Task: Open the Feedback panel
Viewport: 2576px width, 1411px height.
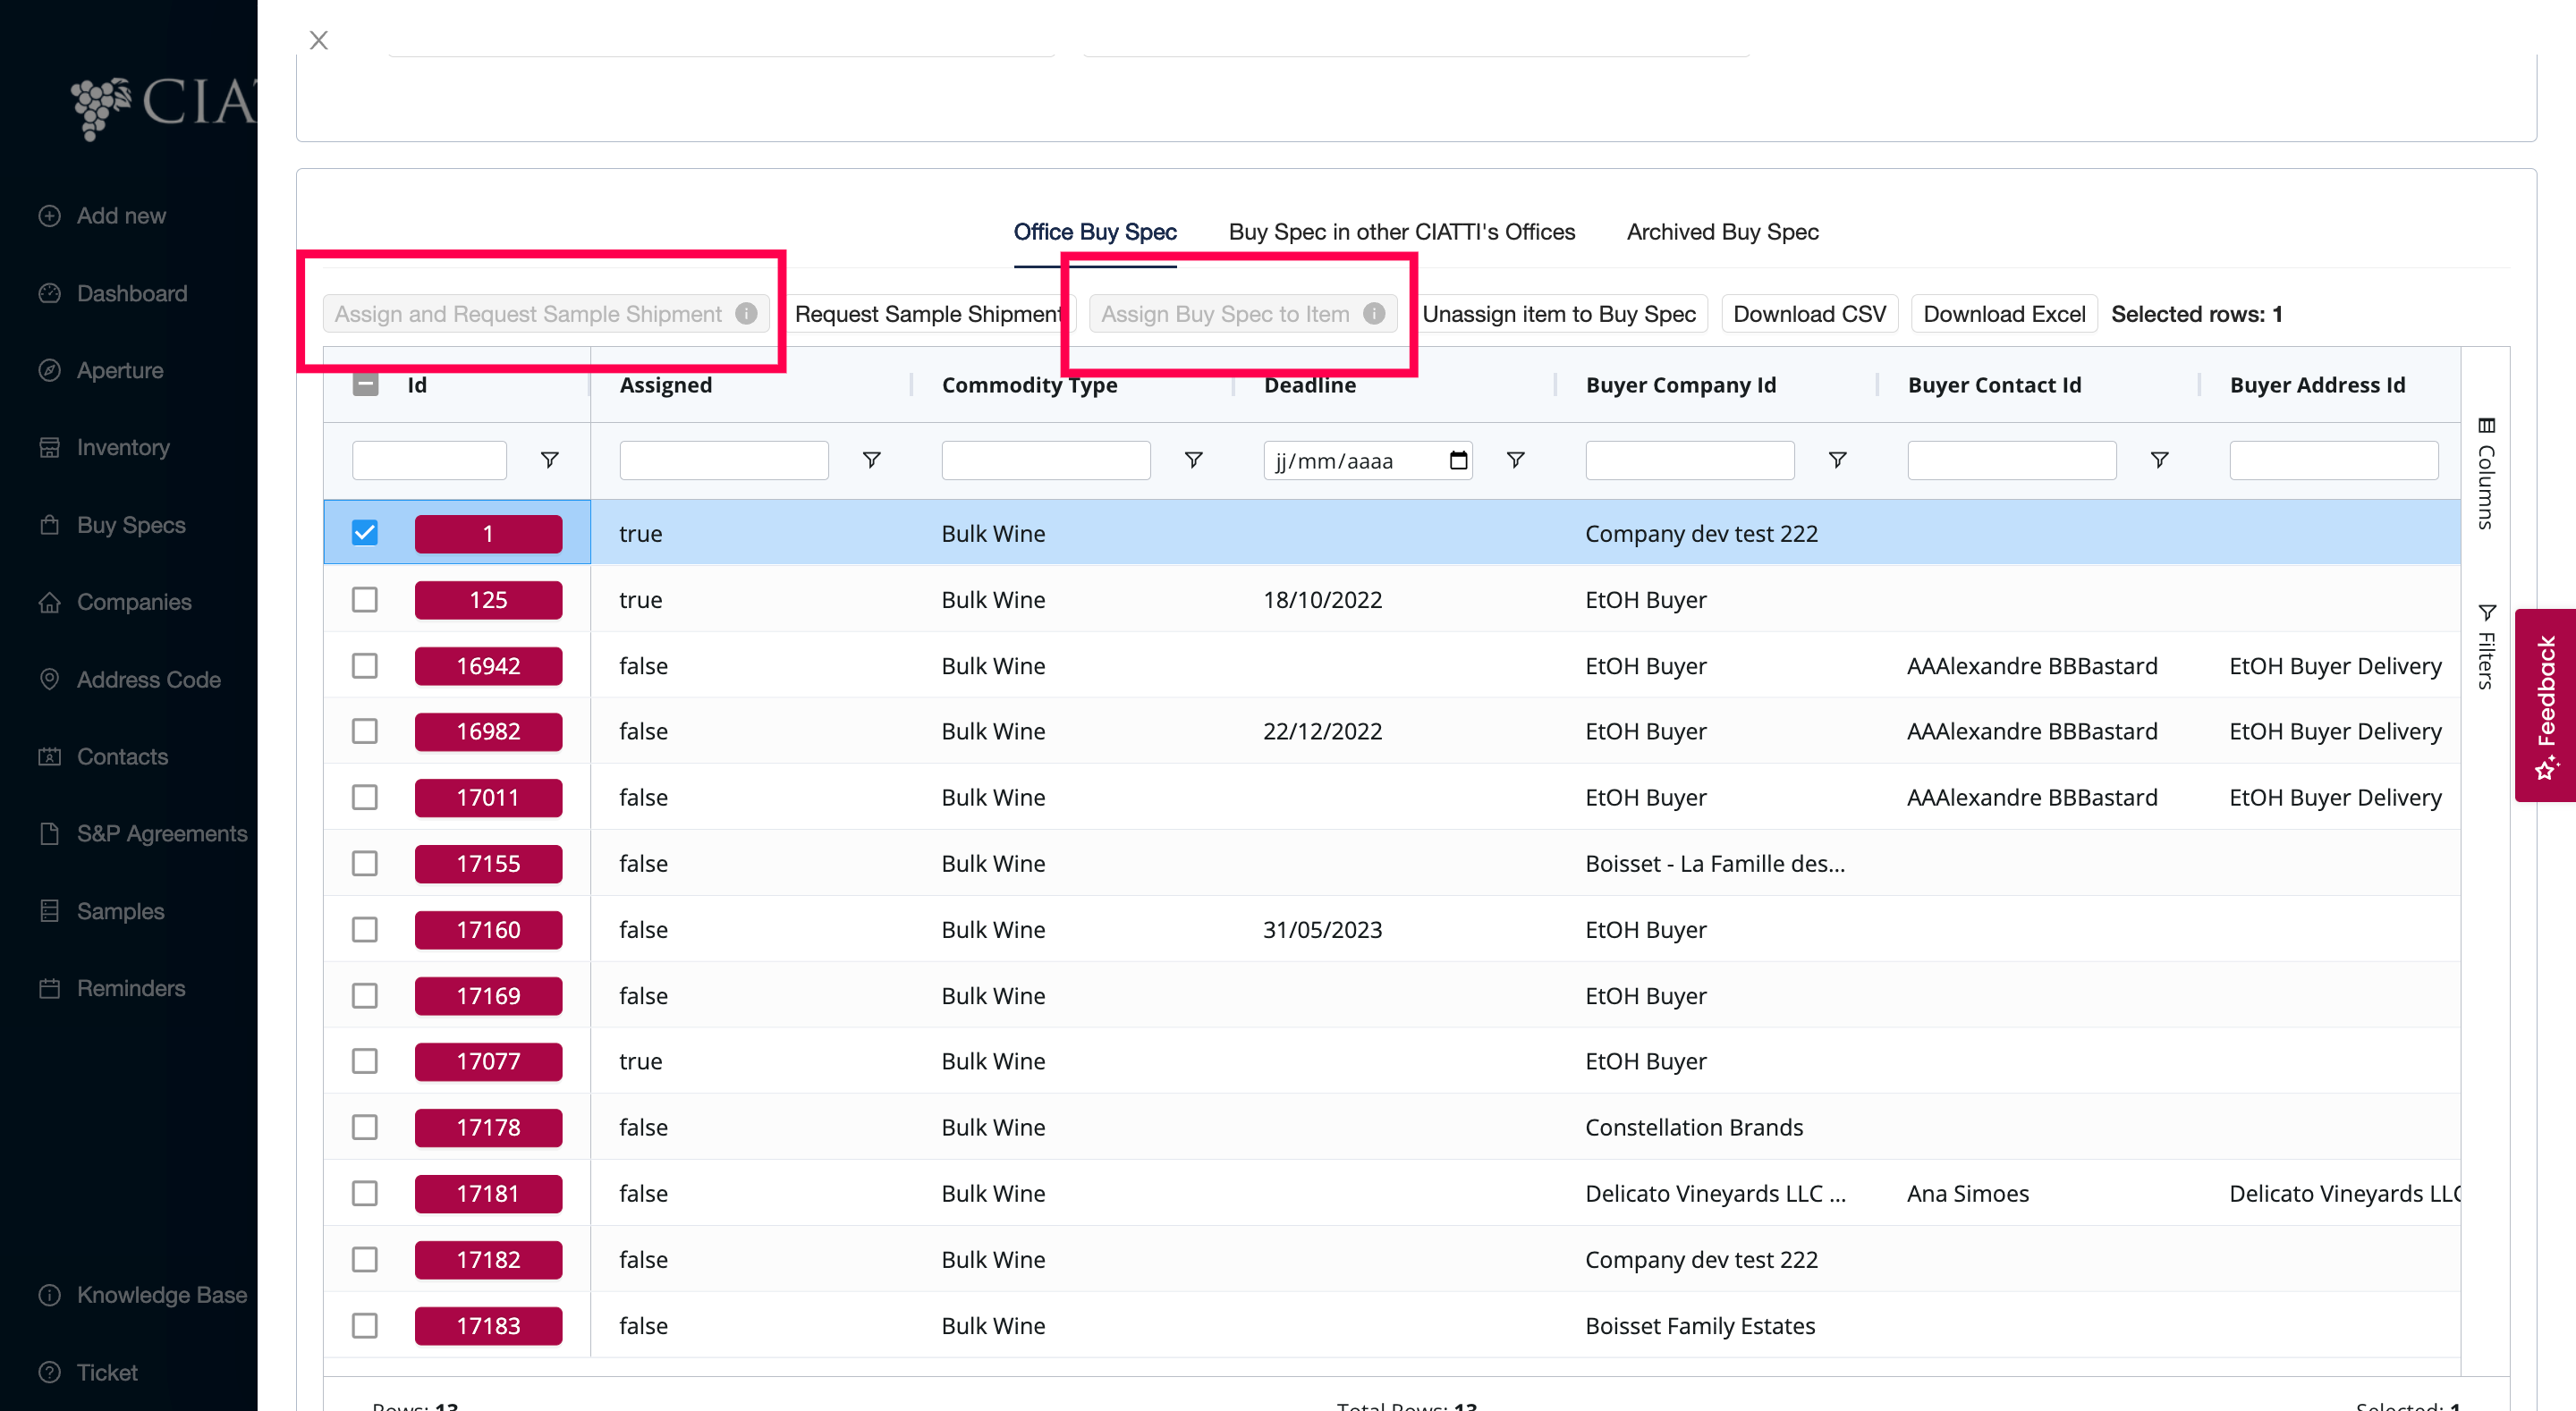Action: (2545, 705)
